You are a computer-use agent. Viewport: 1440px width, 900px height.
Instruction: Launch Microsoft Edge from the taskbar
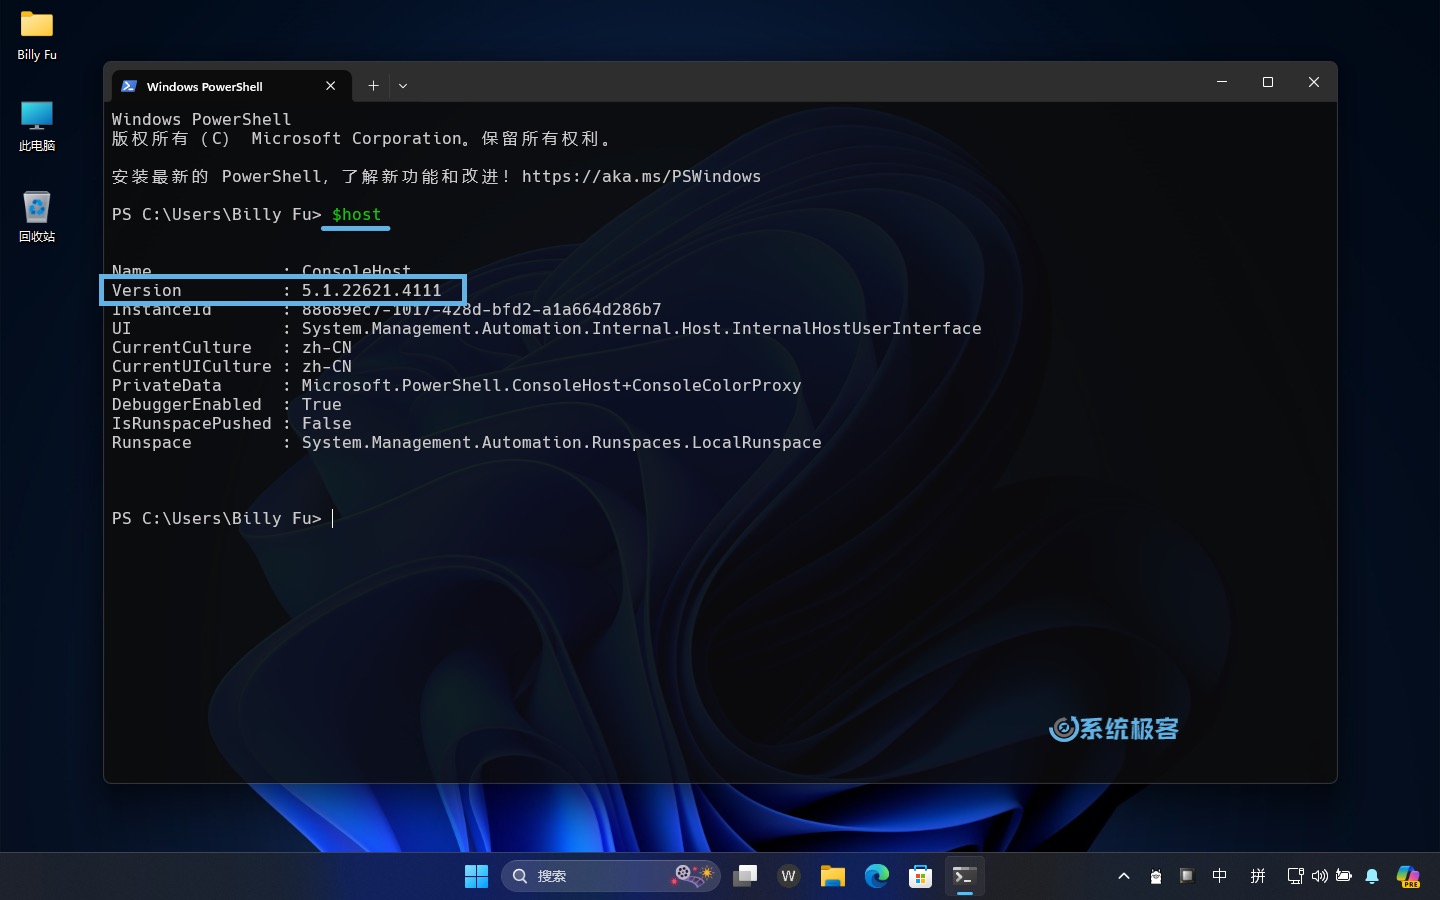pyautogui.click(x=877, y=877)
